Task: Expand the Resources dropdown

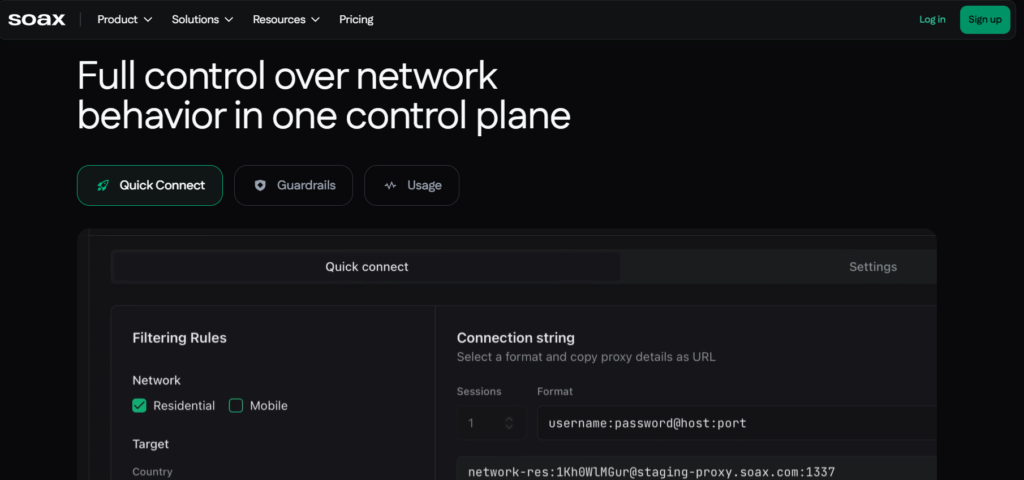Action: point(286,20)
